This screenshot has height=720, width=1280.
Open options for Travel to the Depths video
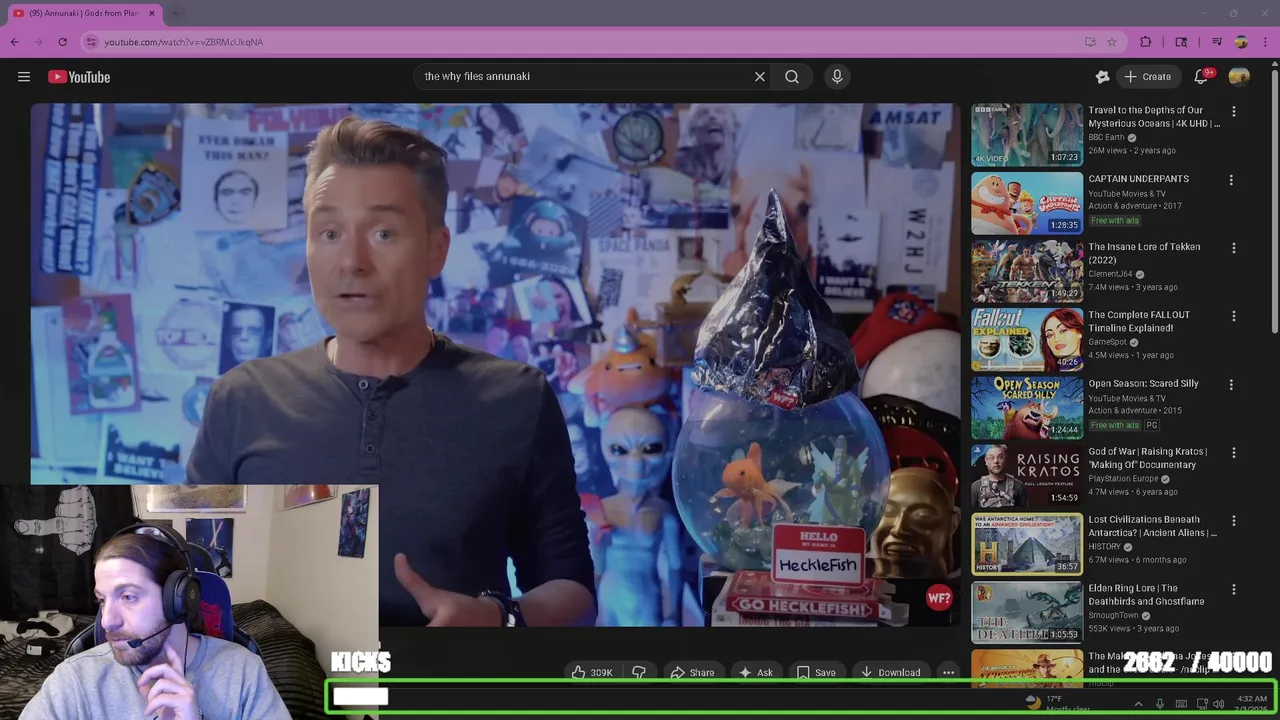pos(1233,112)
